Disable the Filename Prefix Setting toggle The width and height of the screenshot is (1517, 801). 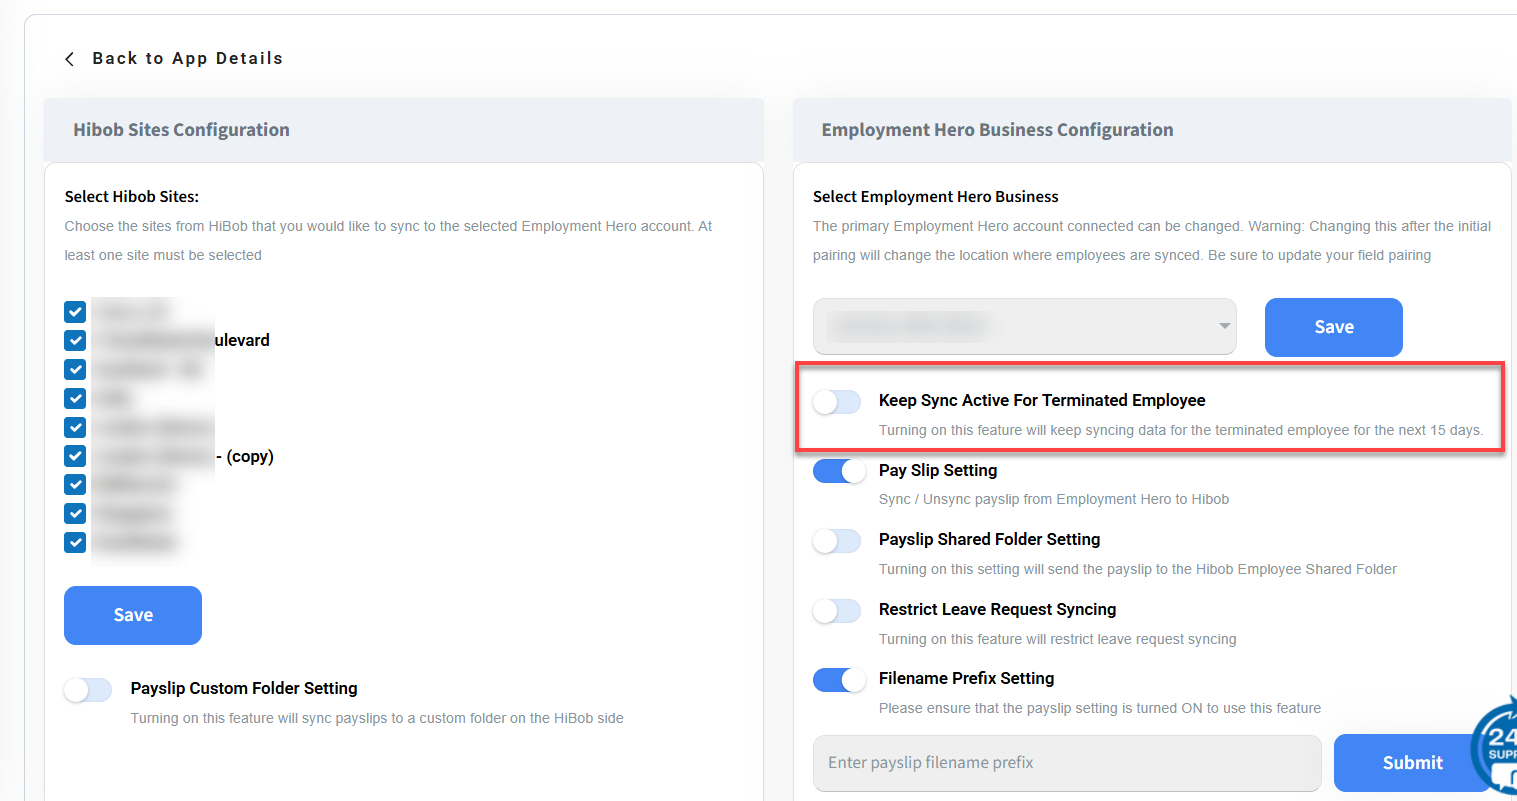point(839,680)
